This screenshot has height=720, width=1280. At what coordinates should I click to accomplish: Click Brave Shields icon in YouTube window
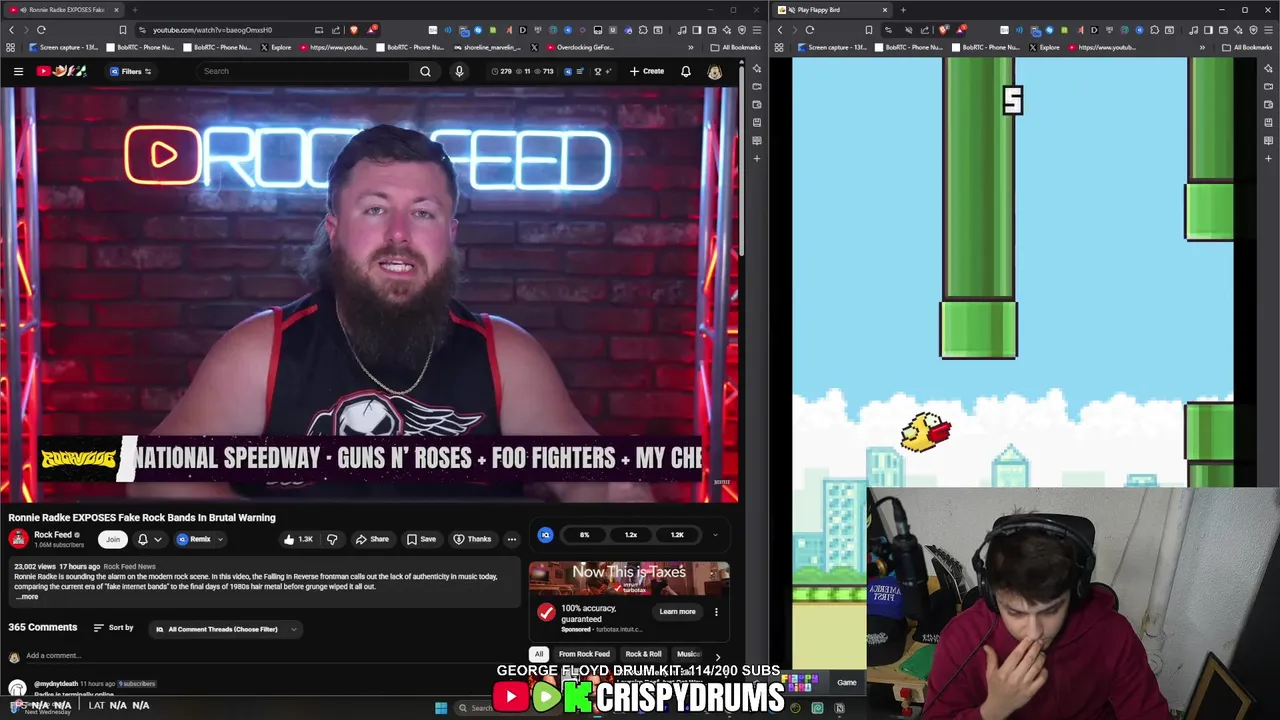click(353, 30)
